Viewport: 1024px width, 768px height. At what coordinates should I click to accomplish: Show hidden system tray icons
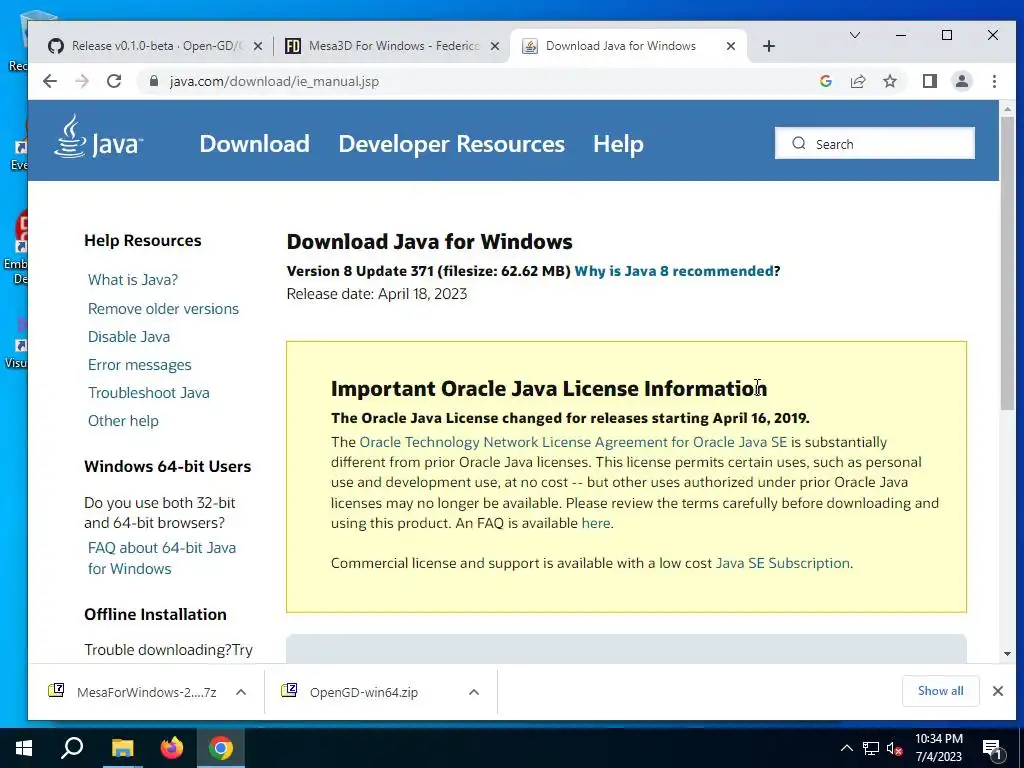pyautogui.click(x=846, y=748)
